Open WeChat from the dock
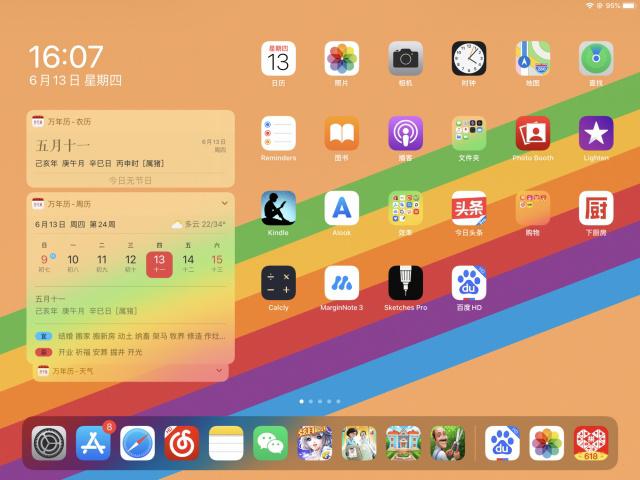Viewport: 640px width, 480px height. pos(270,443)
